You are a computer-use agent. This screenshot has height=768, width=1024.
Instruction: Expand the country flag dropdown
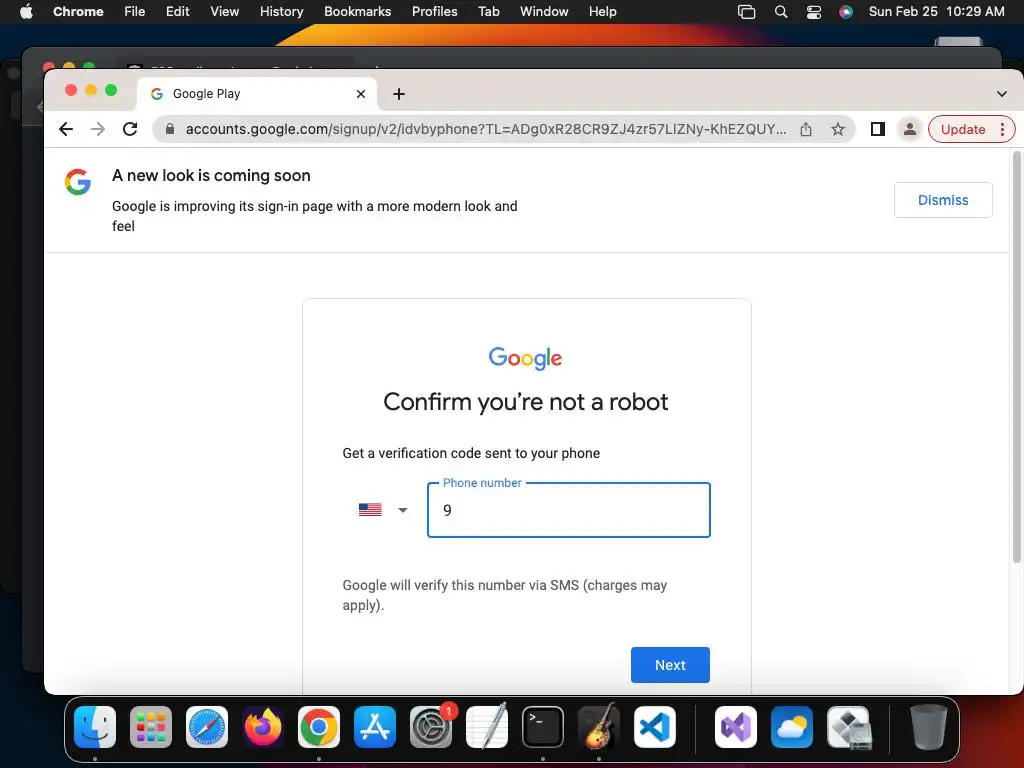383,510
